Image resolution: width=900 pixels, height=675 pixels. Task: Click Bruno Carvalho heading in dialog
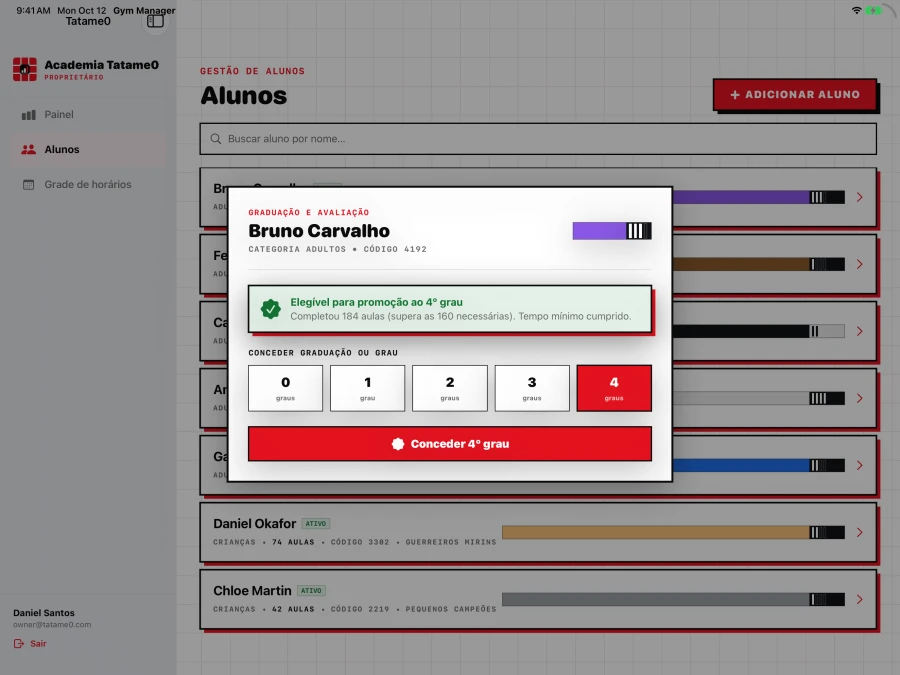tap(319, 231)
